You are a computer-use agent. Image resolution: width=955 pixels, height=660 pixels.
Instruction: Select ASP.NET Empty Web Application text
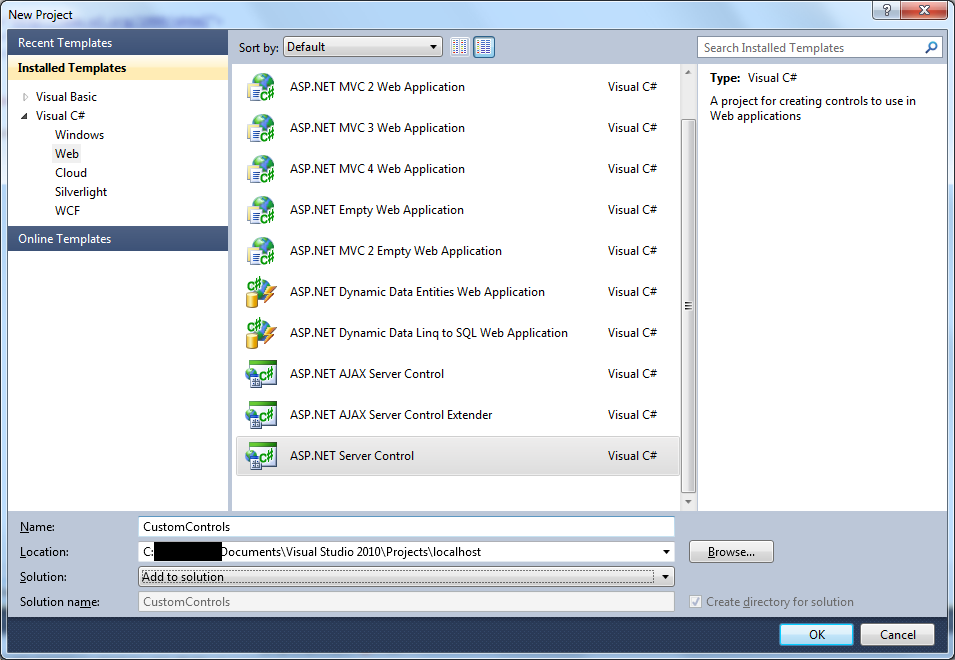pos(376,210)
